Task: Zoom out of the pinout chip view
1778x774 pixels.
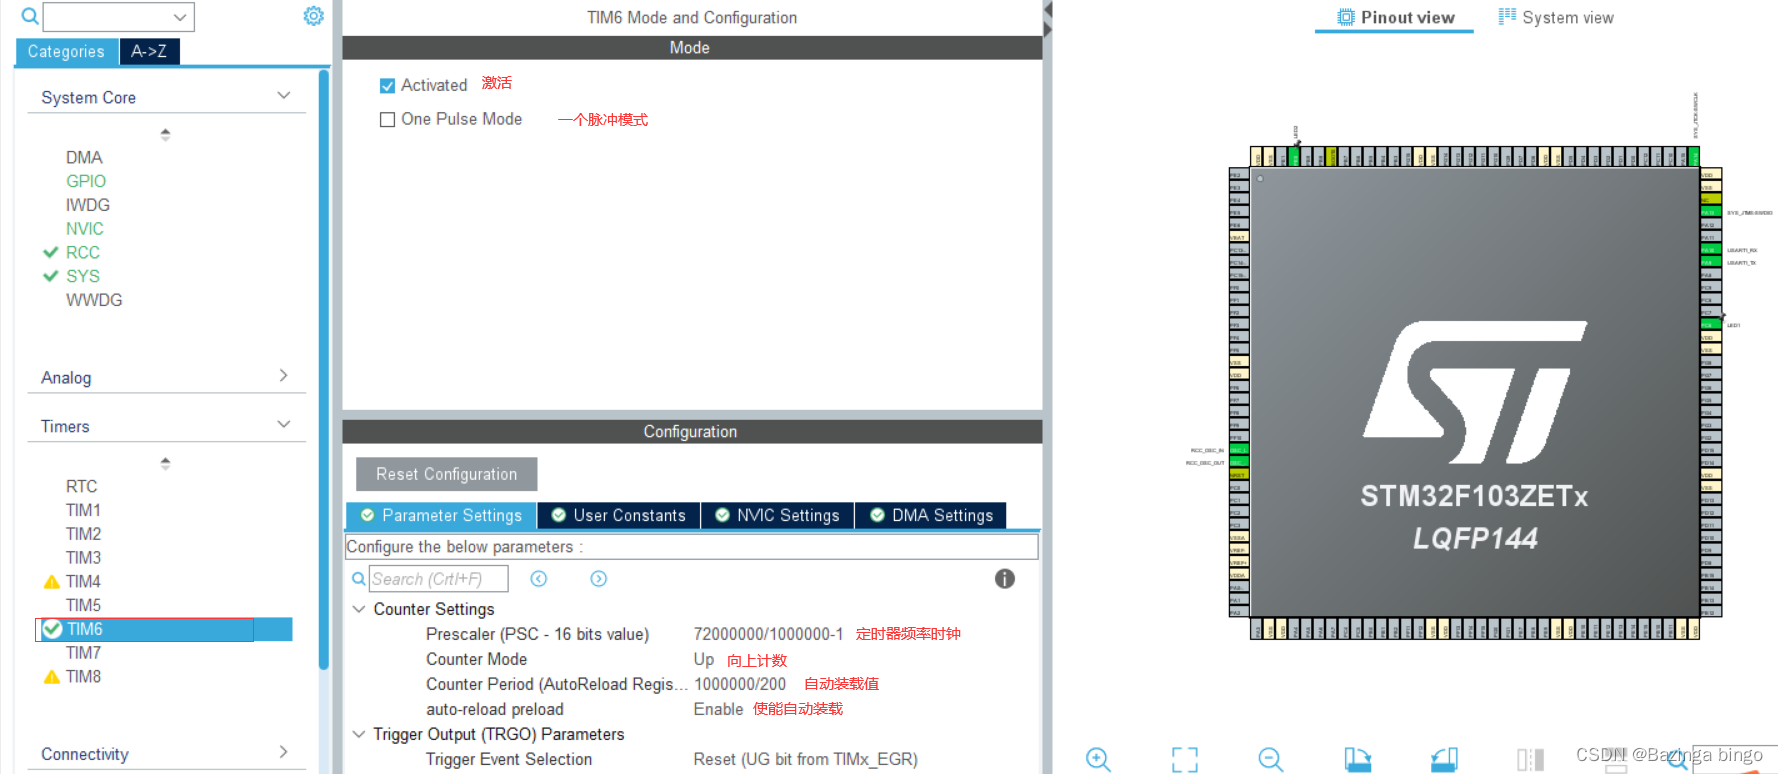Action: point(1271,759)
